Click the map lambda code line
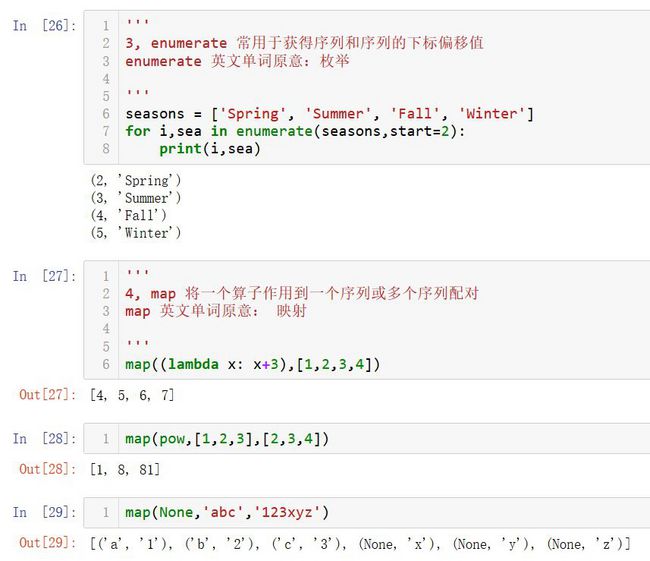This screenshot has height=561, width=650. click(252, 364)
